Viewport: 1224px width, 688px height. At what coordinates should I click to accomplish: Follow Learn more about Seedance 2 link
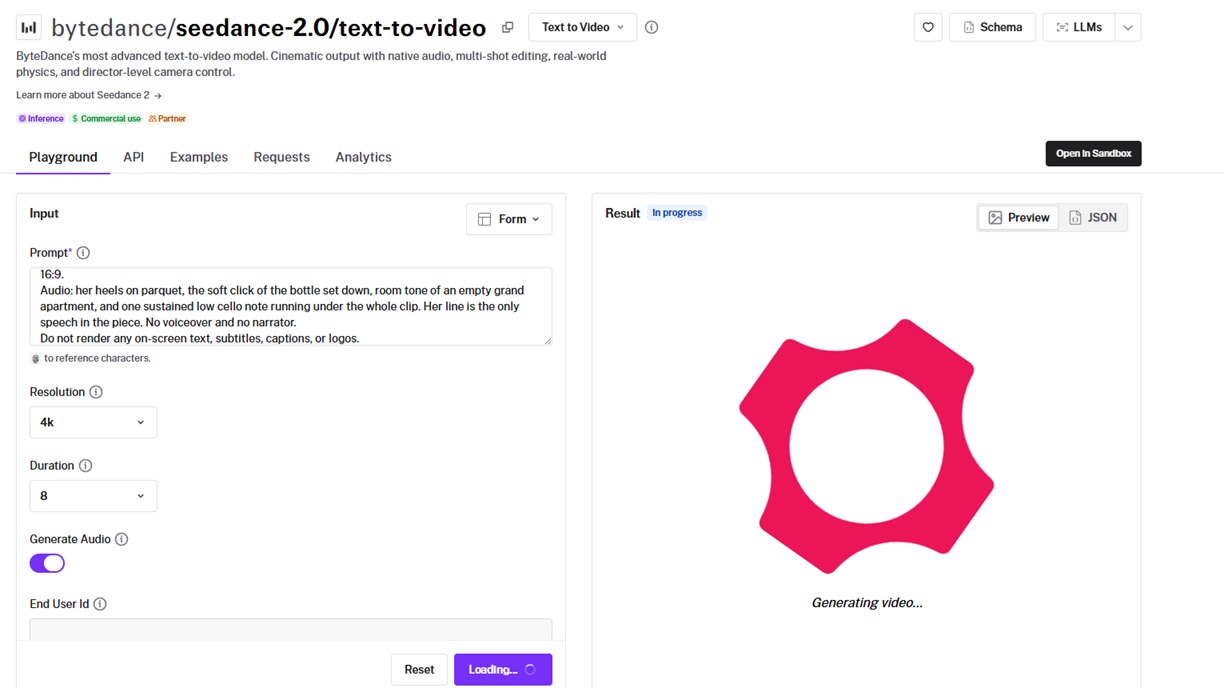pyautogui.click(x=89, y=95)
